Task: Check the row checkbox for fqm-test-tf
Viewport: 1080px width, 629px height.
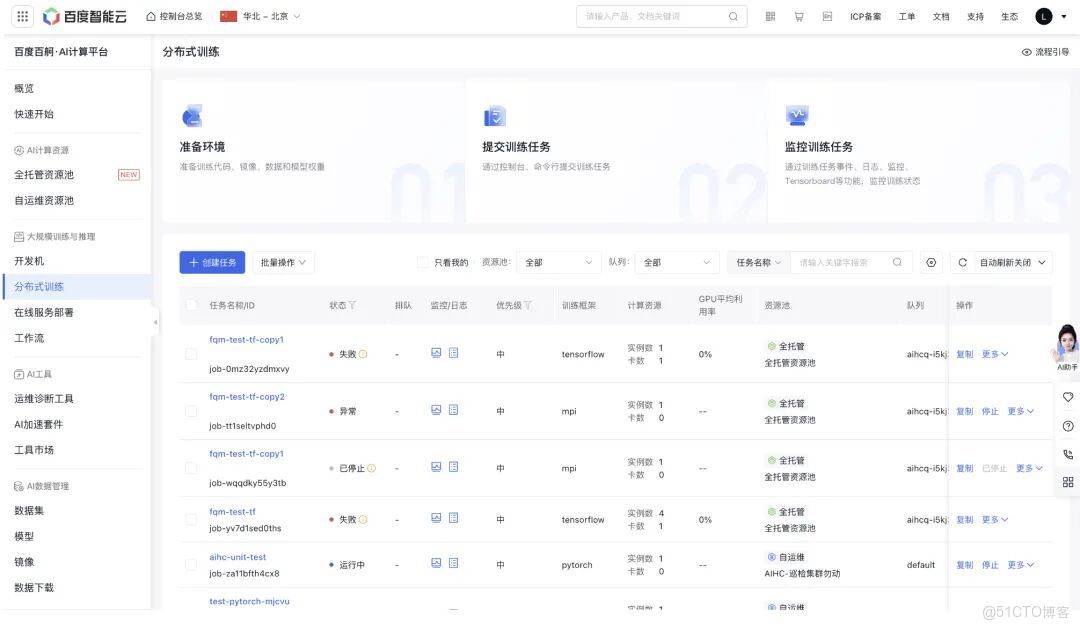Action: (x=190, y=519)
